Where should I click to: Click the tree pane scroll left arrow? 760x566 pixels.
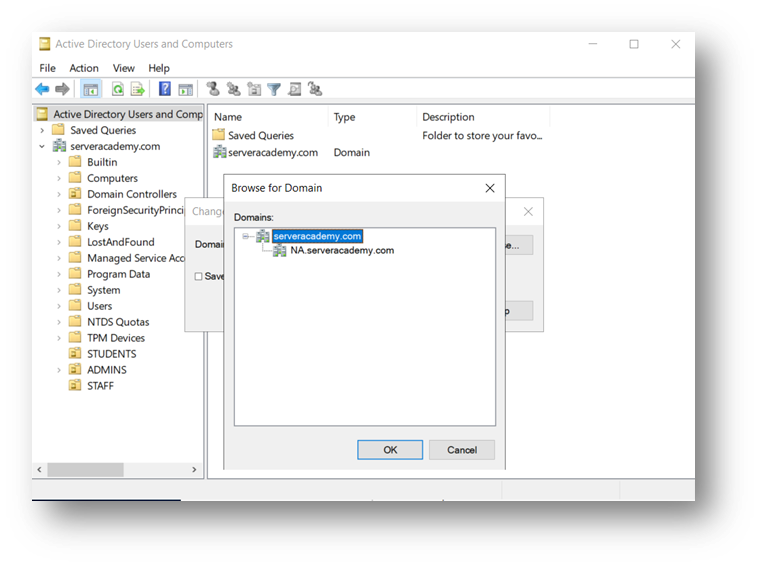click(x=39, y=469)
